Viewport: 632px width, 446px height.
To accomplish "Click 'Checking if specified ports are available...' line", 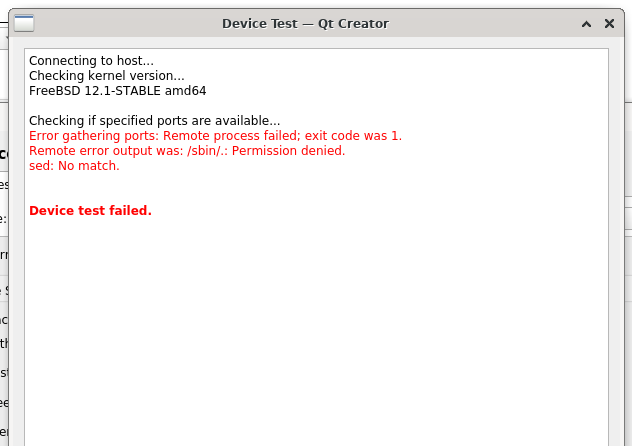I will pyautogui.click(x=154, y=120).
